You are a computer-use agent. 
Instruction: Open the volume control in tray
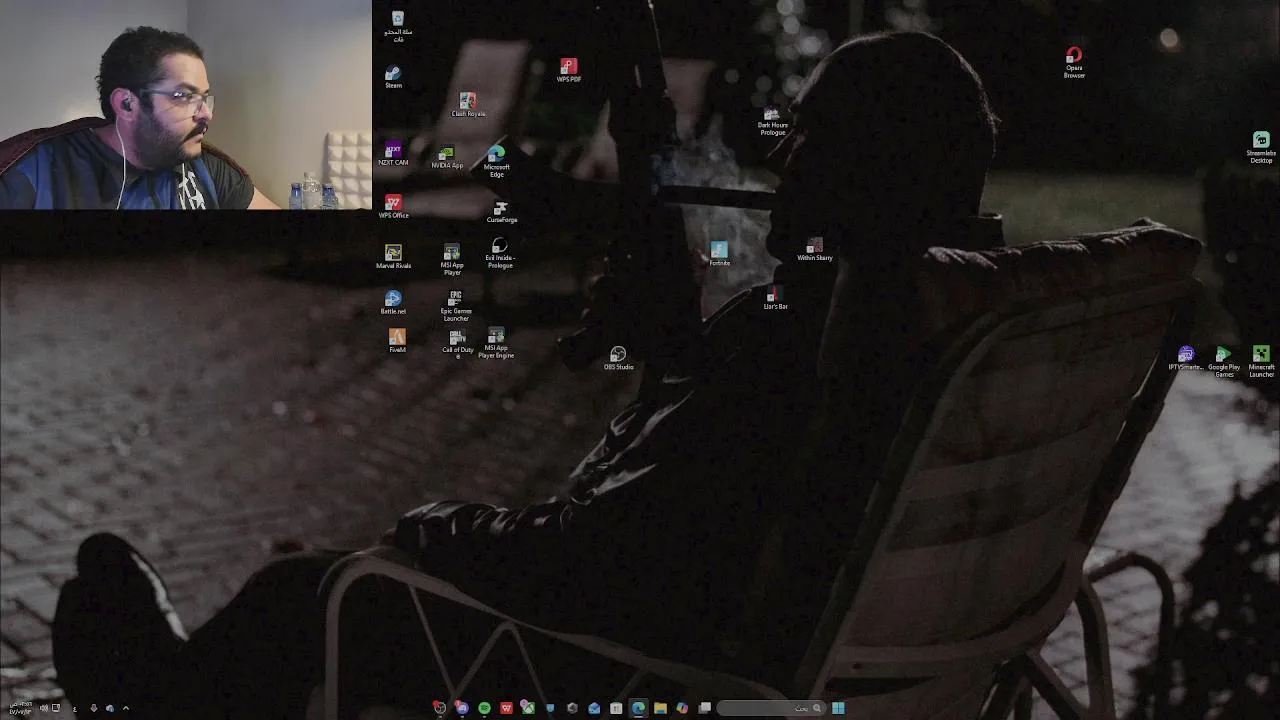pyautogui.click(x=43, y=708)
